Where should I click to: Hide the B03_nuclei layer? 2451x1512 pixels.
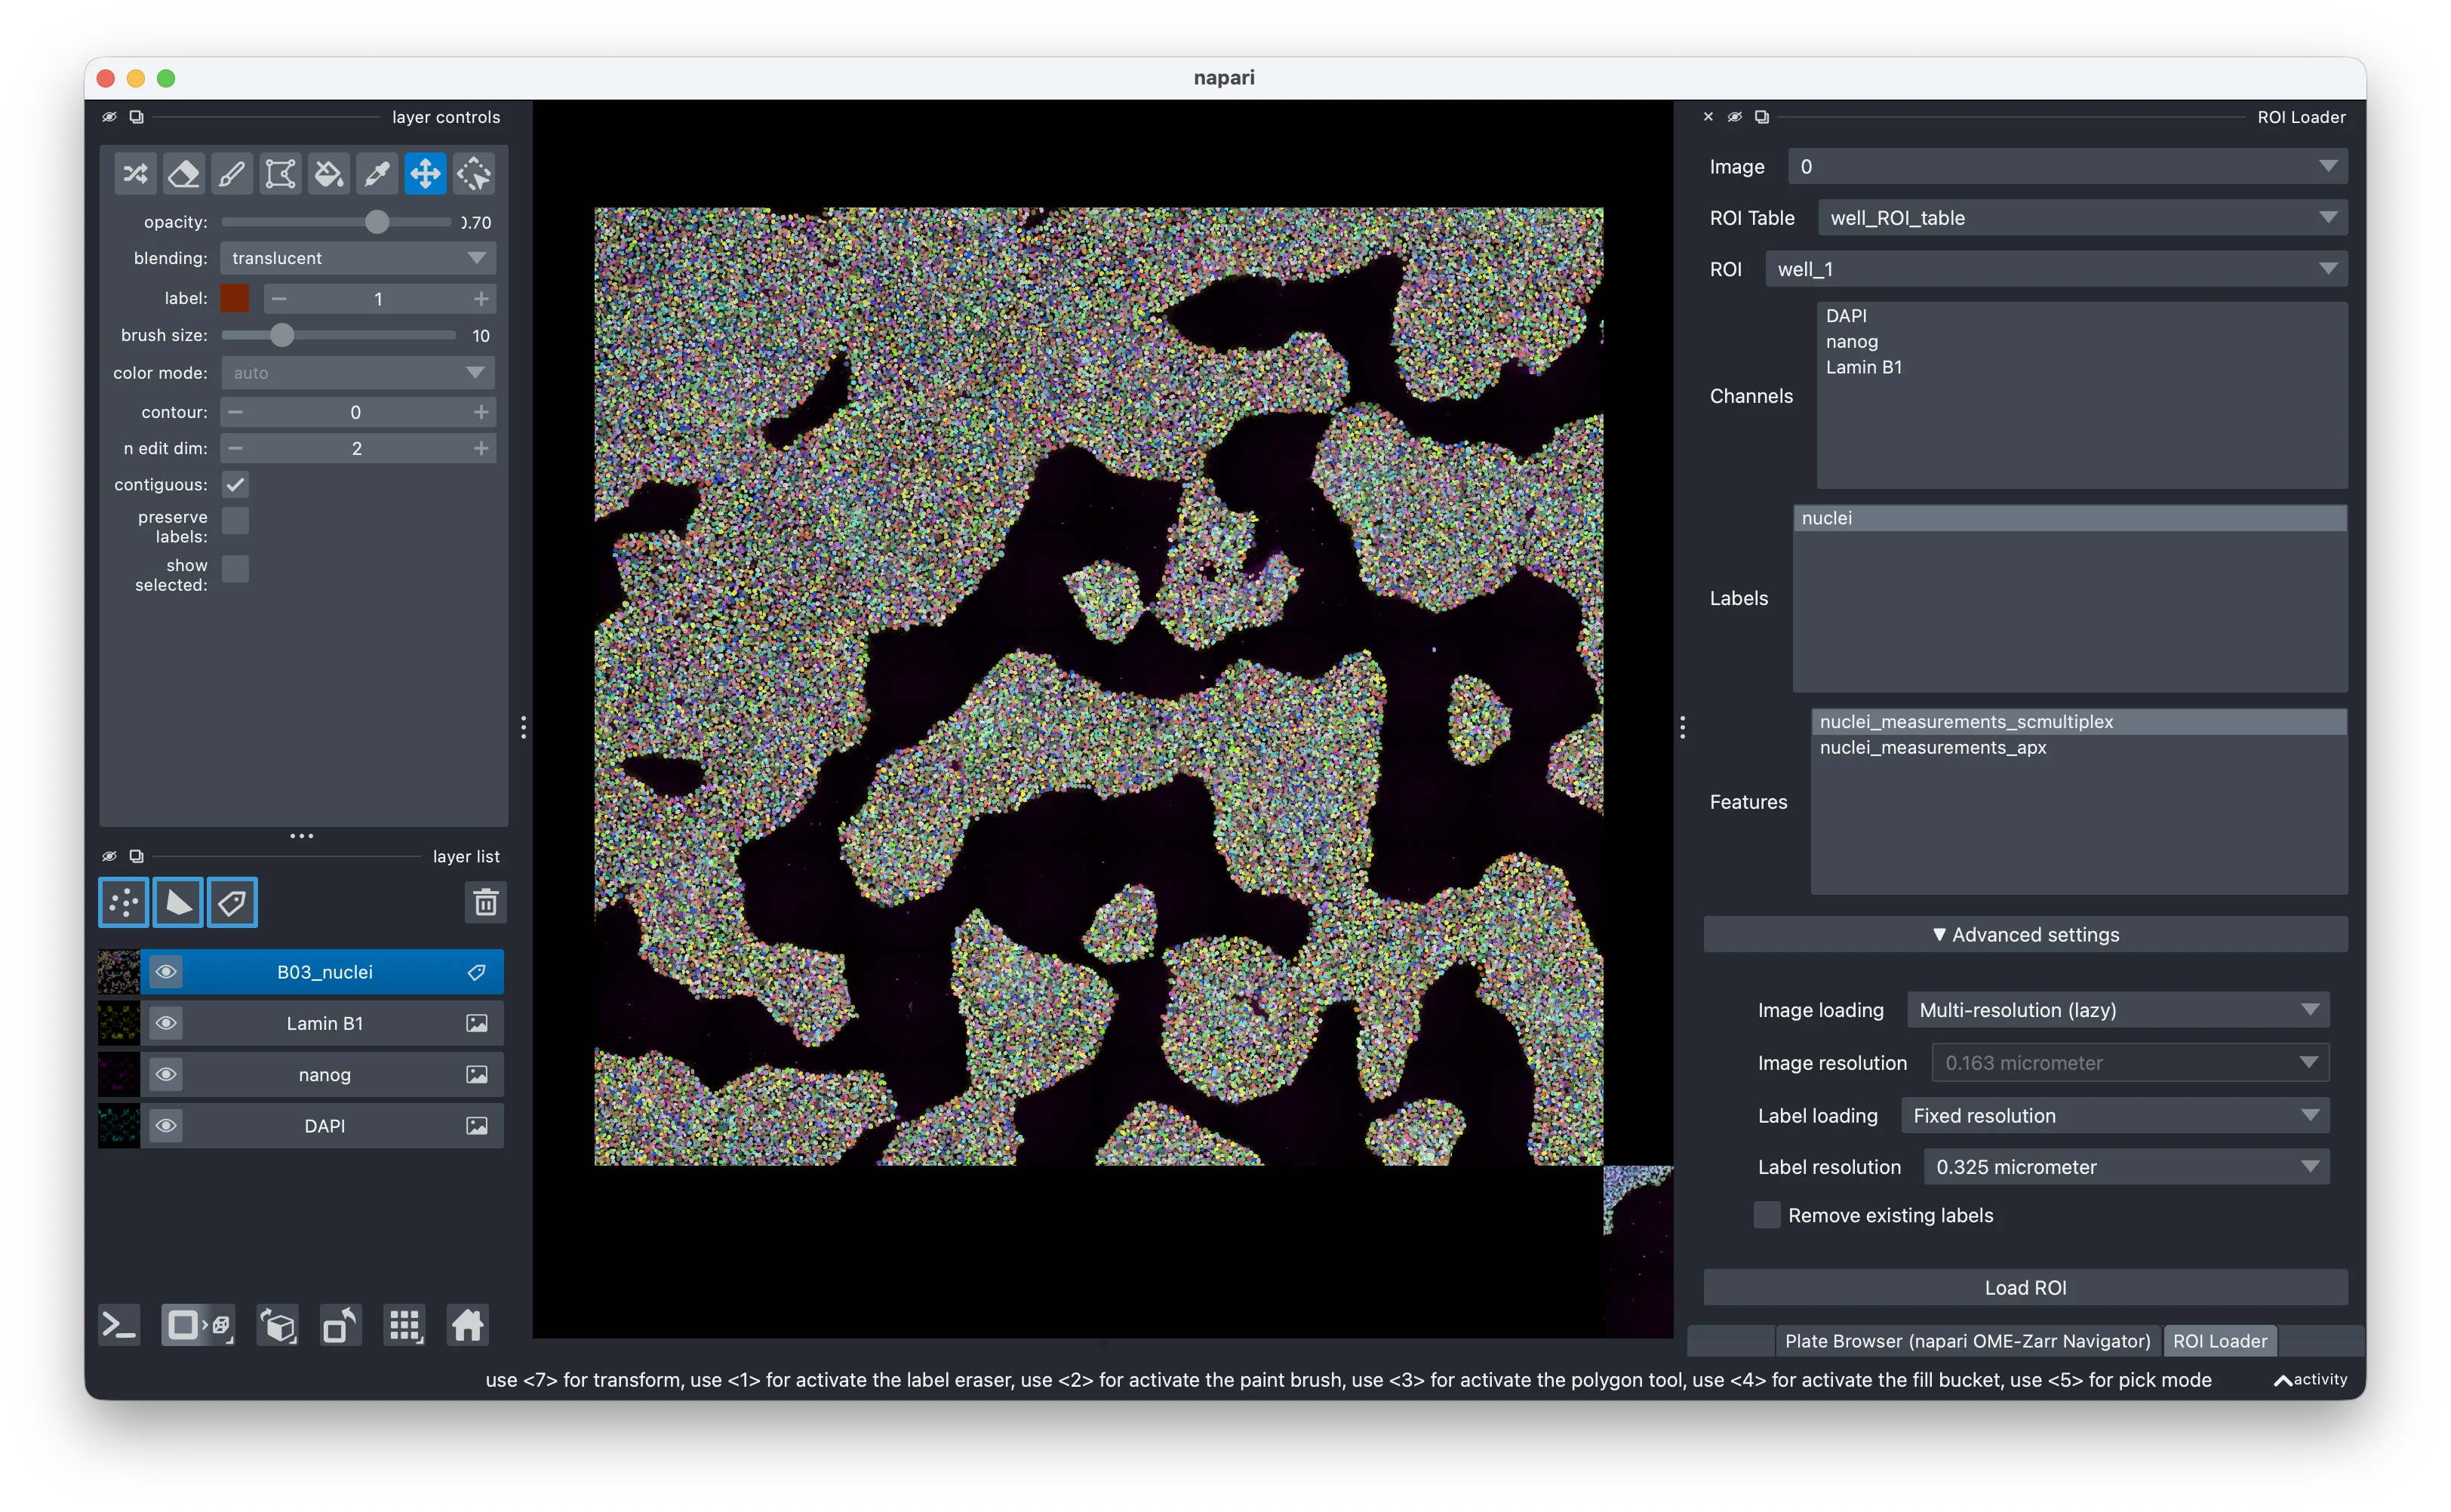[x=166, y=972]
